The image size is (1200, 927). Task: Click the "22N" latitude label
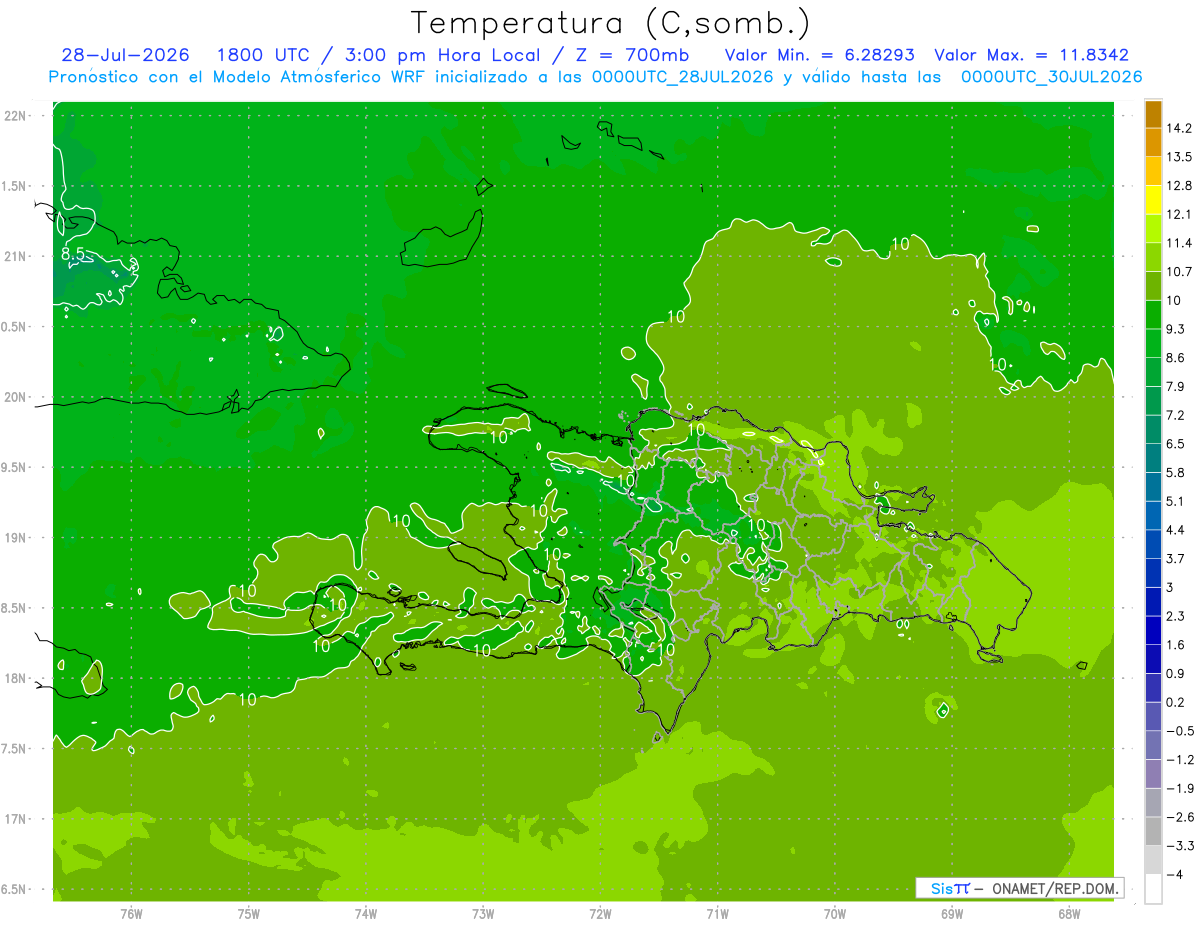click(13, 115)
